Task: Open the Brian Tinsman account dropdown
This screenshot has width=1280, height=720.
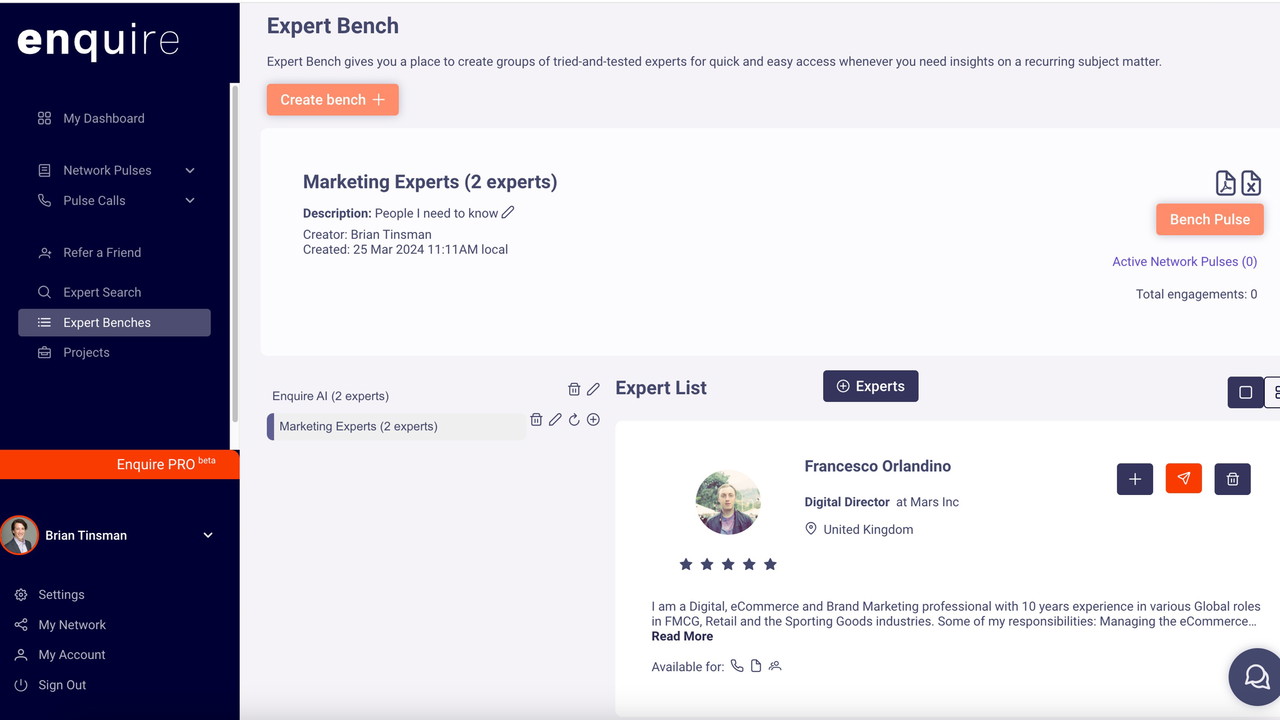Action: [208, 535]
